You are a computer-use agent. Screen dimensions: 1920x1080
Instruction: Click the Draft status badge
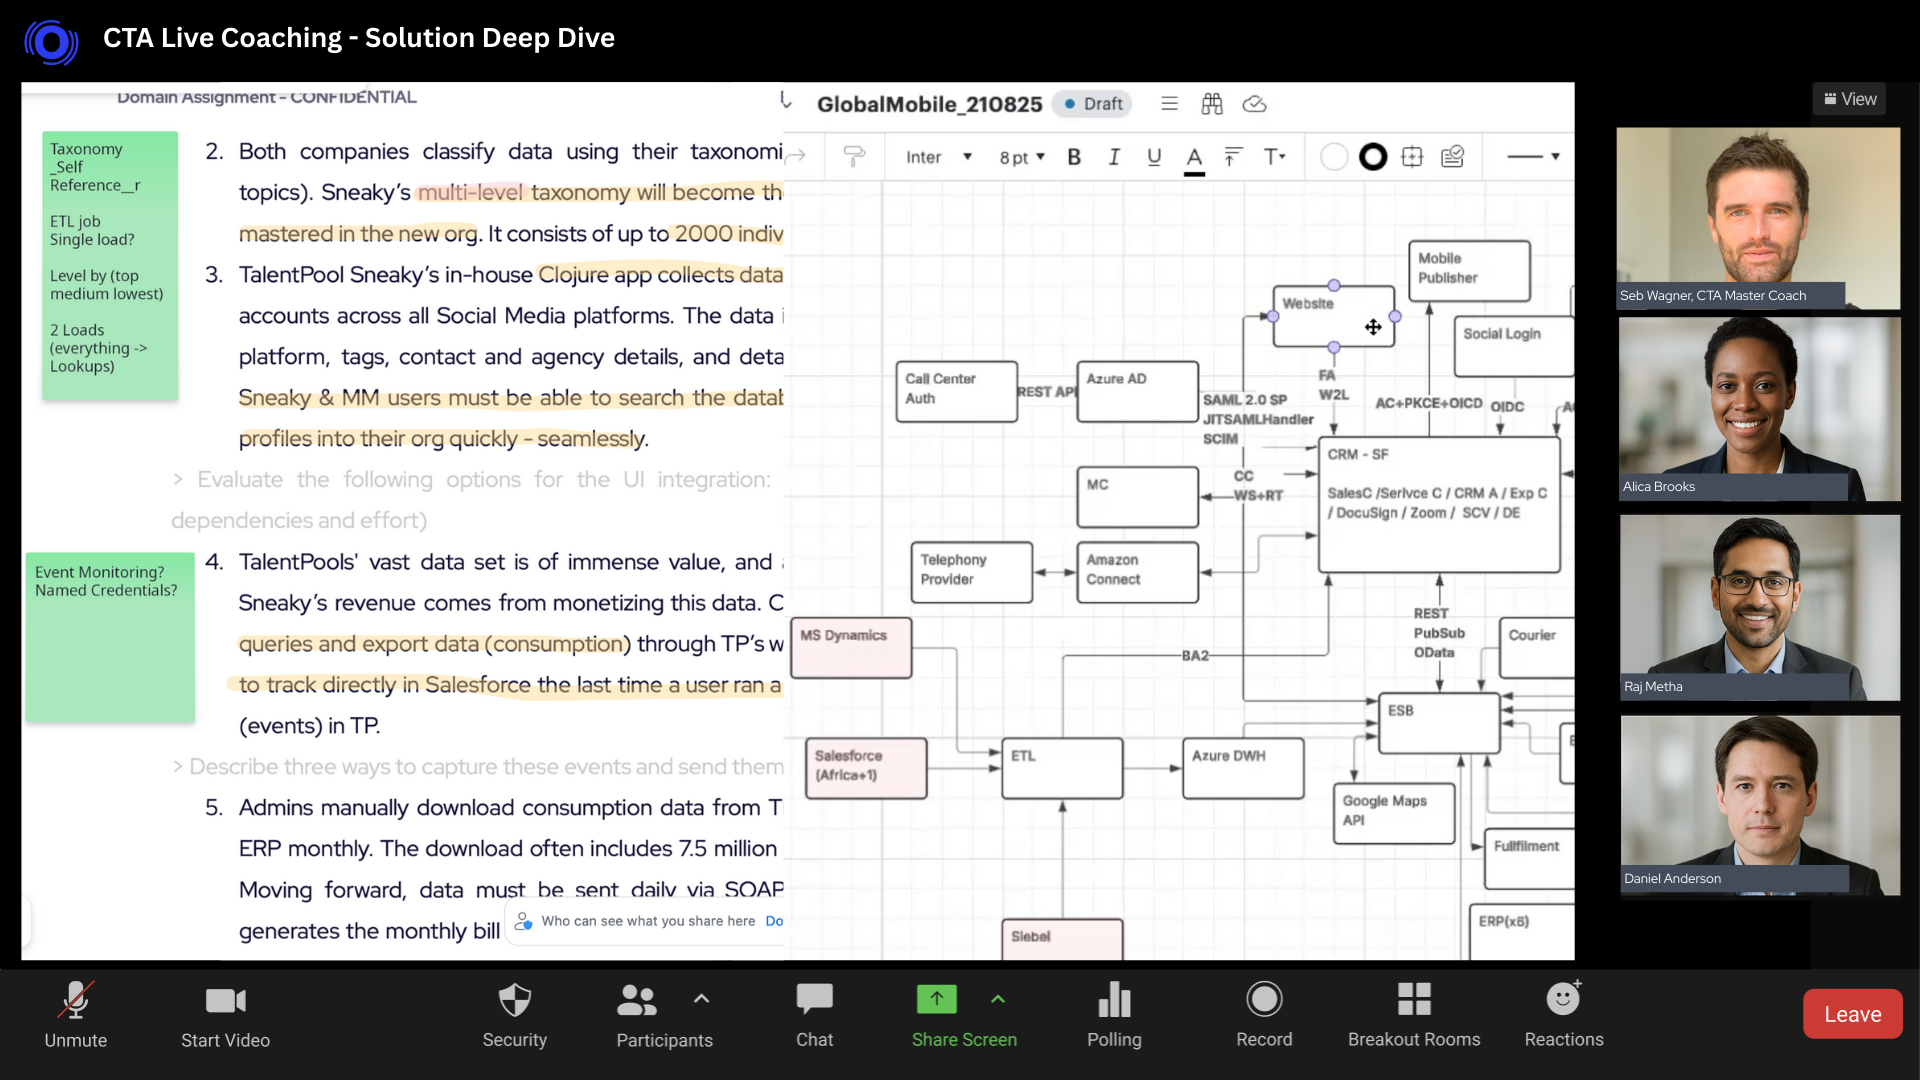(1093, 104)
